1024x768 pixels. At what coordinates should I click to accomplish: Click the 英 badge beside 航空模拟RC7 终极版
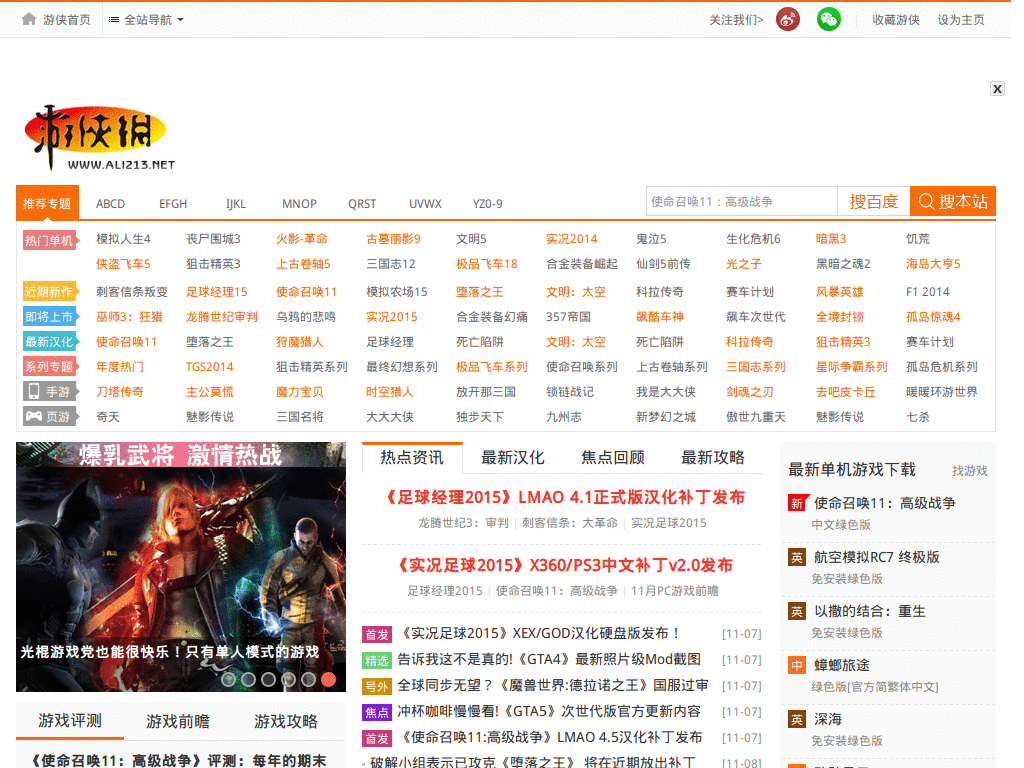(x=797, y=557)
